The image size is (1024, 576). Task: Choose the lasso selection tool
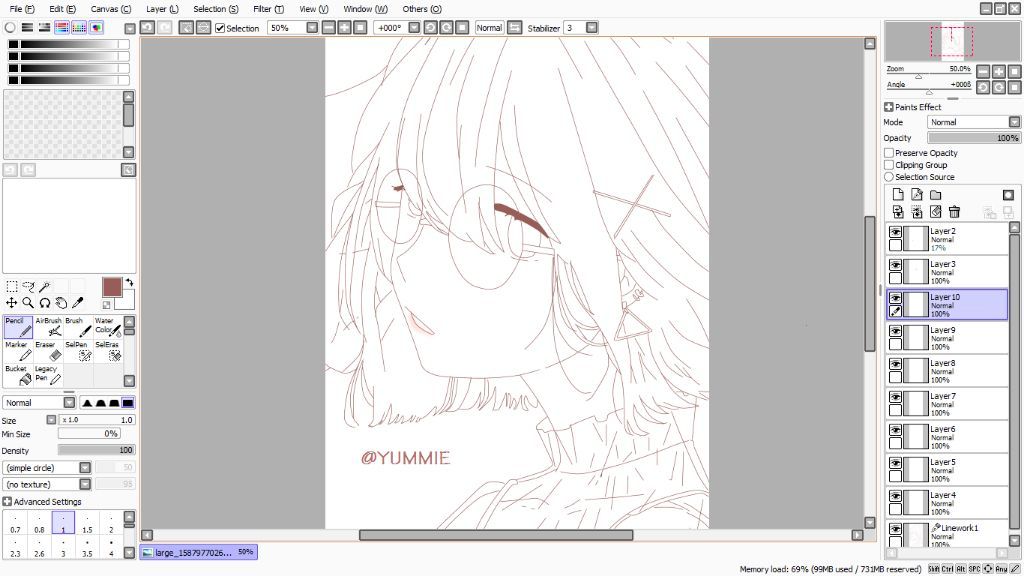(x=28, y=287)
